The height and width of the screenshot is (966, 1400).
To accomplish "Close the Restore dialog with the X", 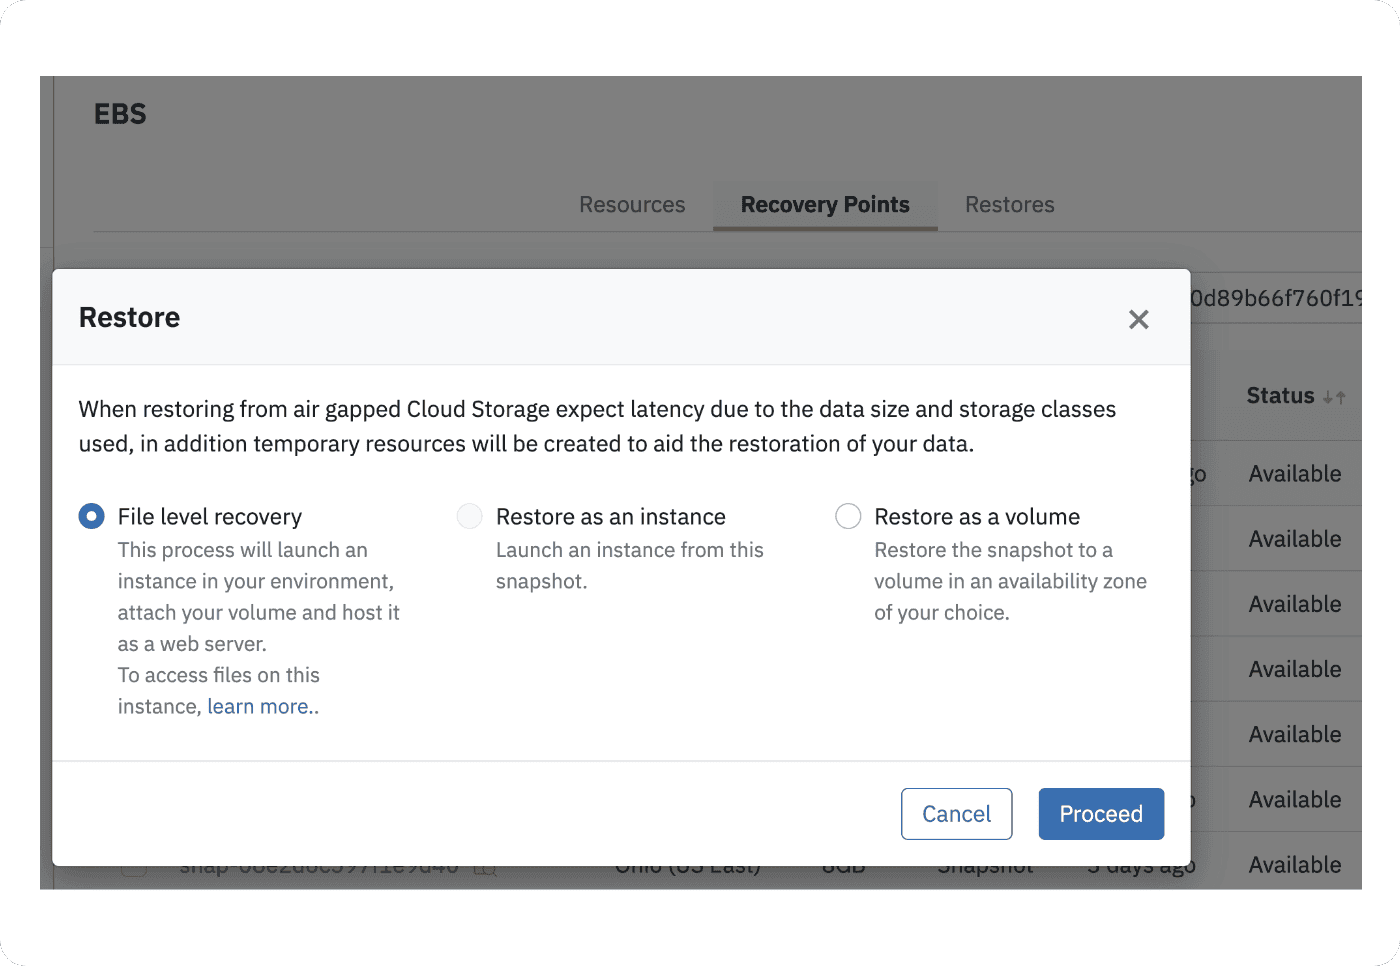I will tap(1138, 319).
